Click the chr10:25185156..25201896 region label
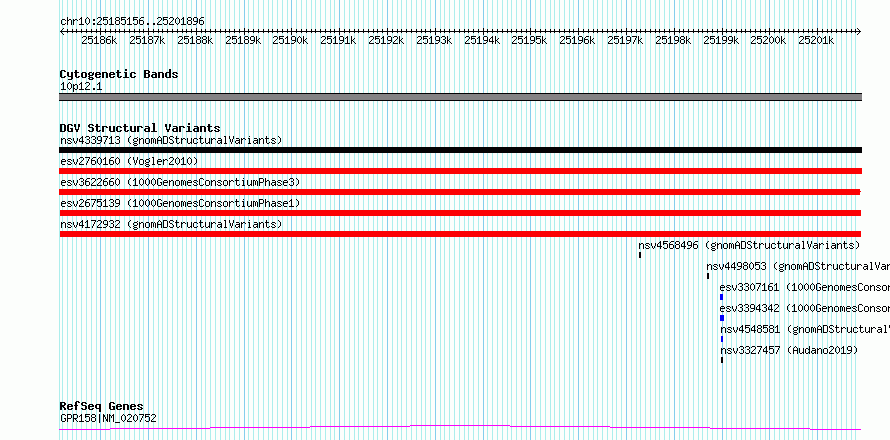 coord(132,22)
